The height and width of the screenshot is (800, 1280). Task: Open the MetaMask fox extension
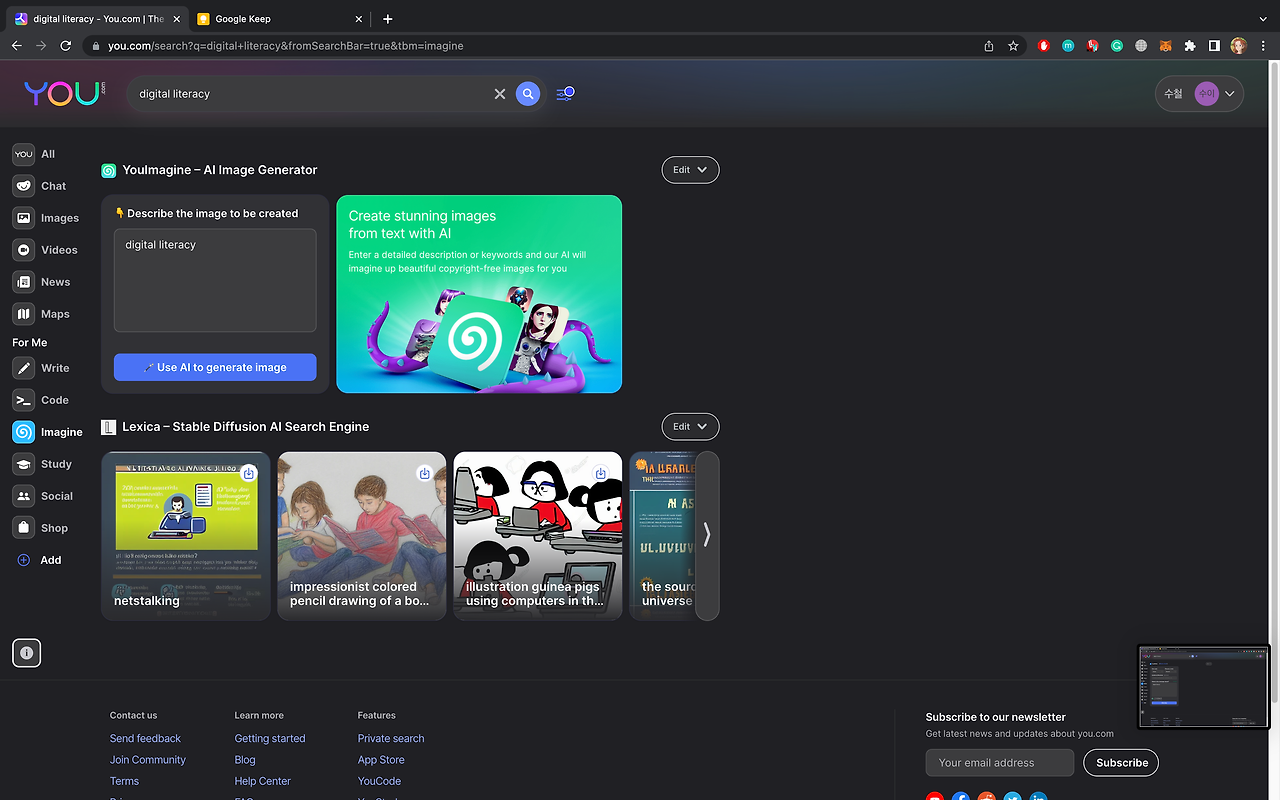[x=1165, y=46]
